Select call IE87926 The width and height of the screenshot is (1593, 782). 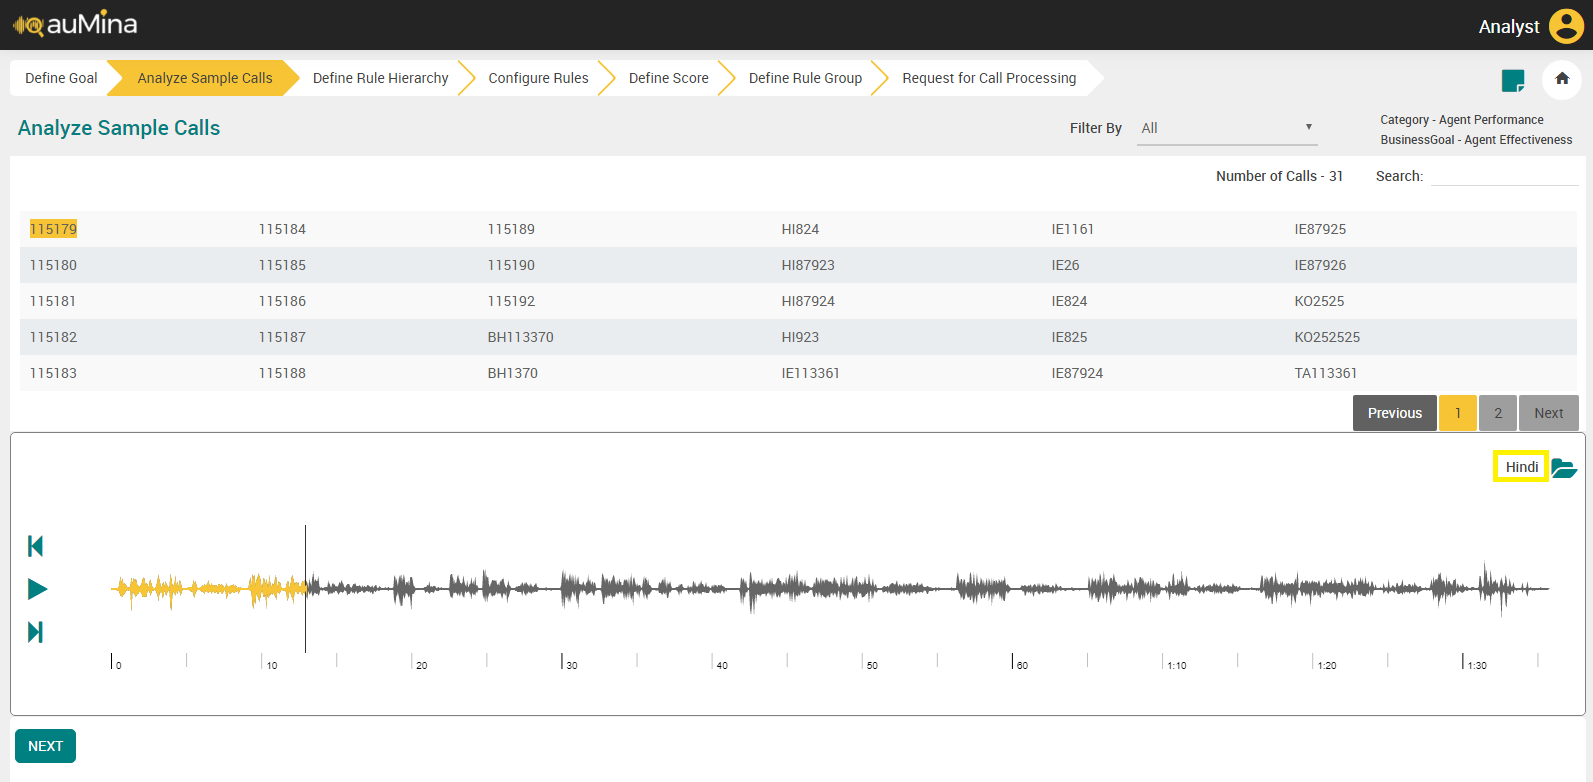(x=1320, y=265)
